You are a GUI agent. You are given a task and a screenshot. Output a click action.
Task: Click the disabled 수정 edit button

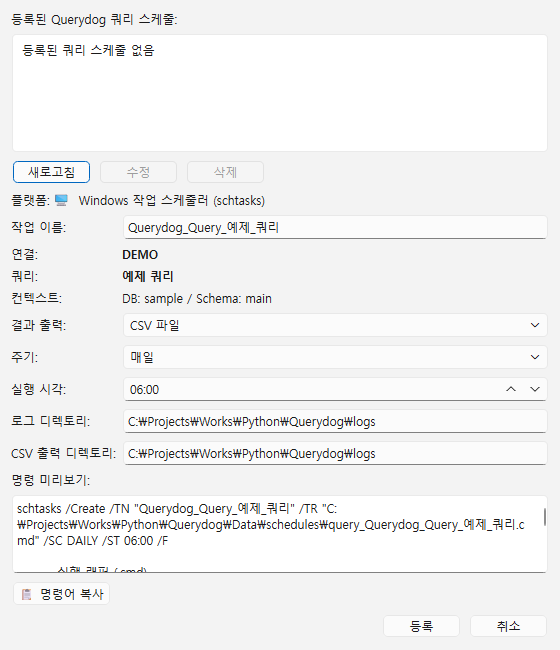point(138,172)
